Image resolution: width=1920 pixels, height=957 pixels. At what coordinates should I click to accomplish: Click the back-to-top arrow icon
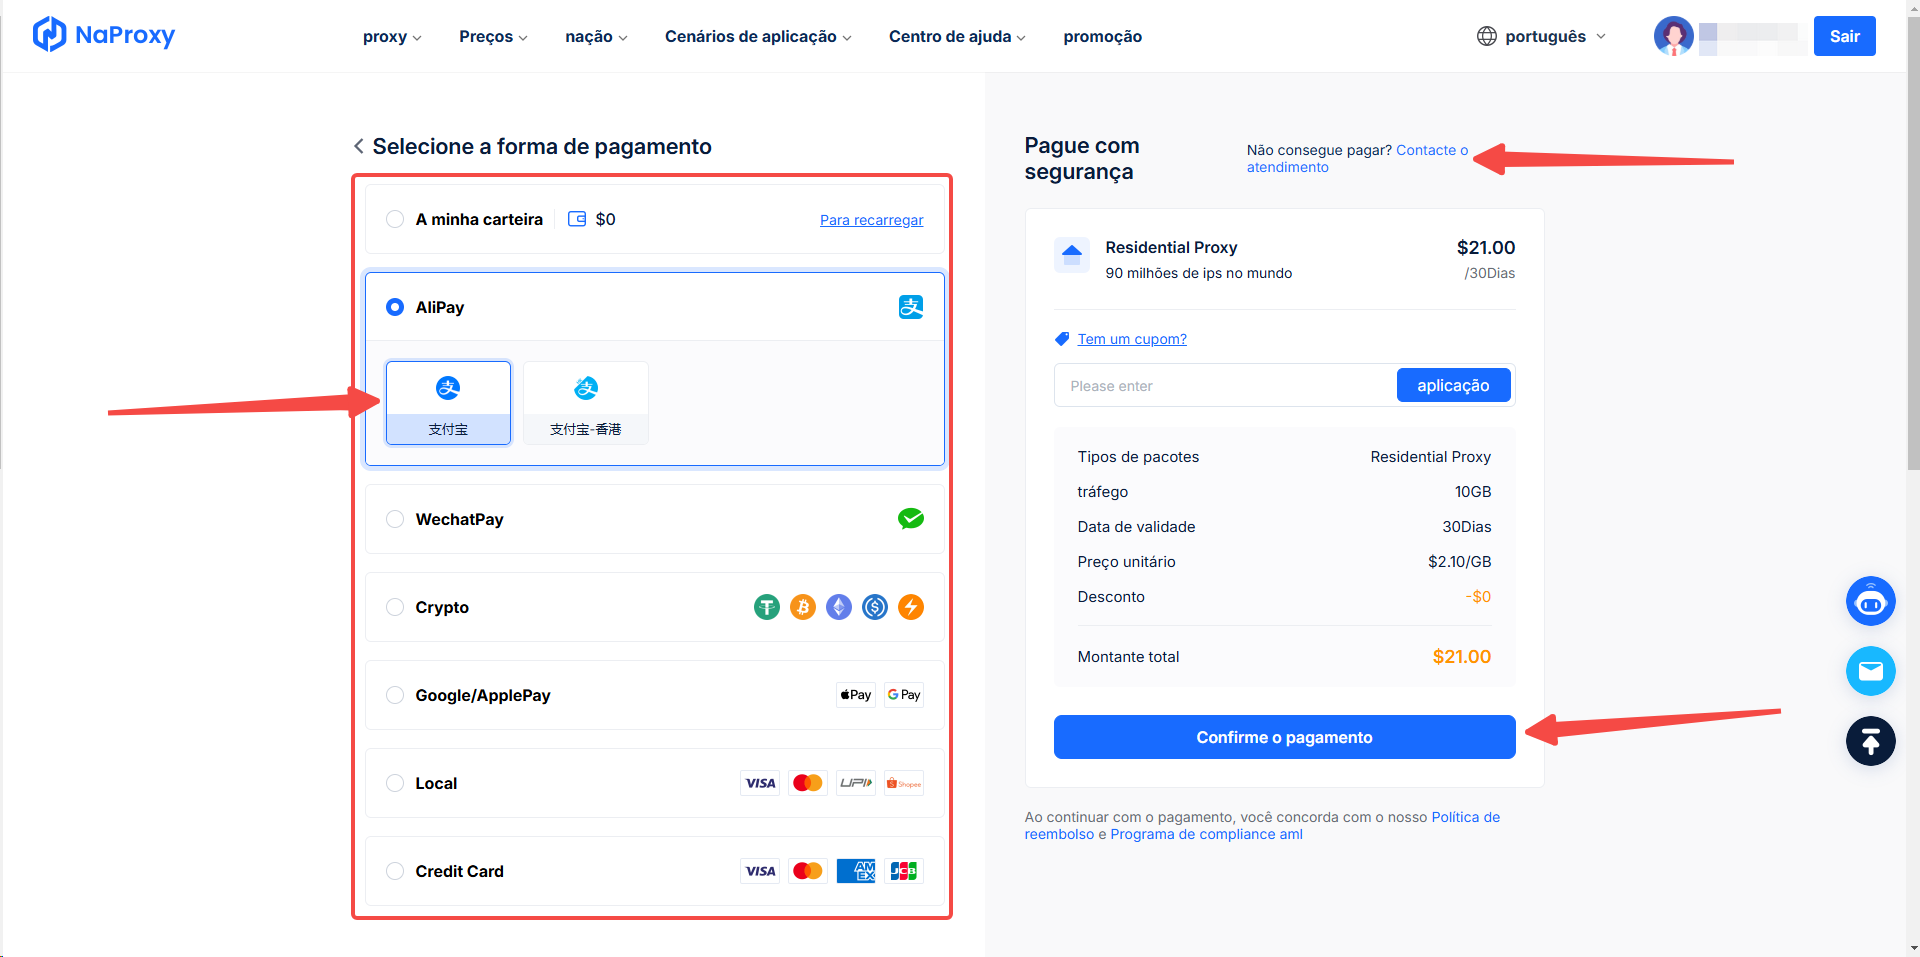[x=1870, y=741]
